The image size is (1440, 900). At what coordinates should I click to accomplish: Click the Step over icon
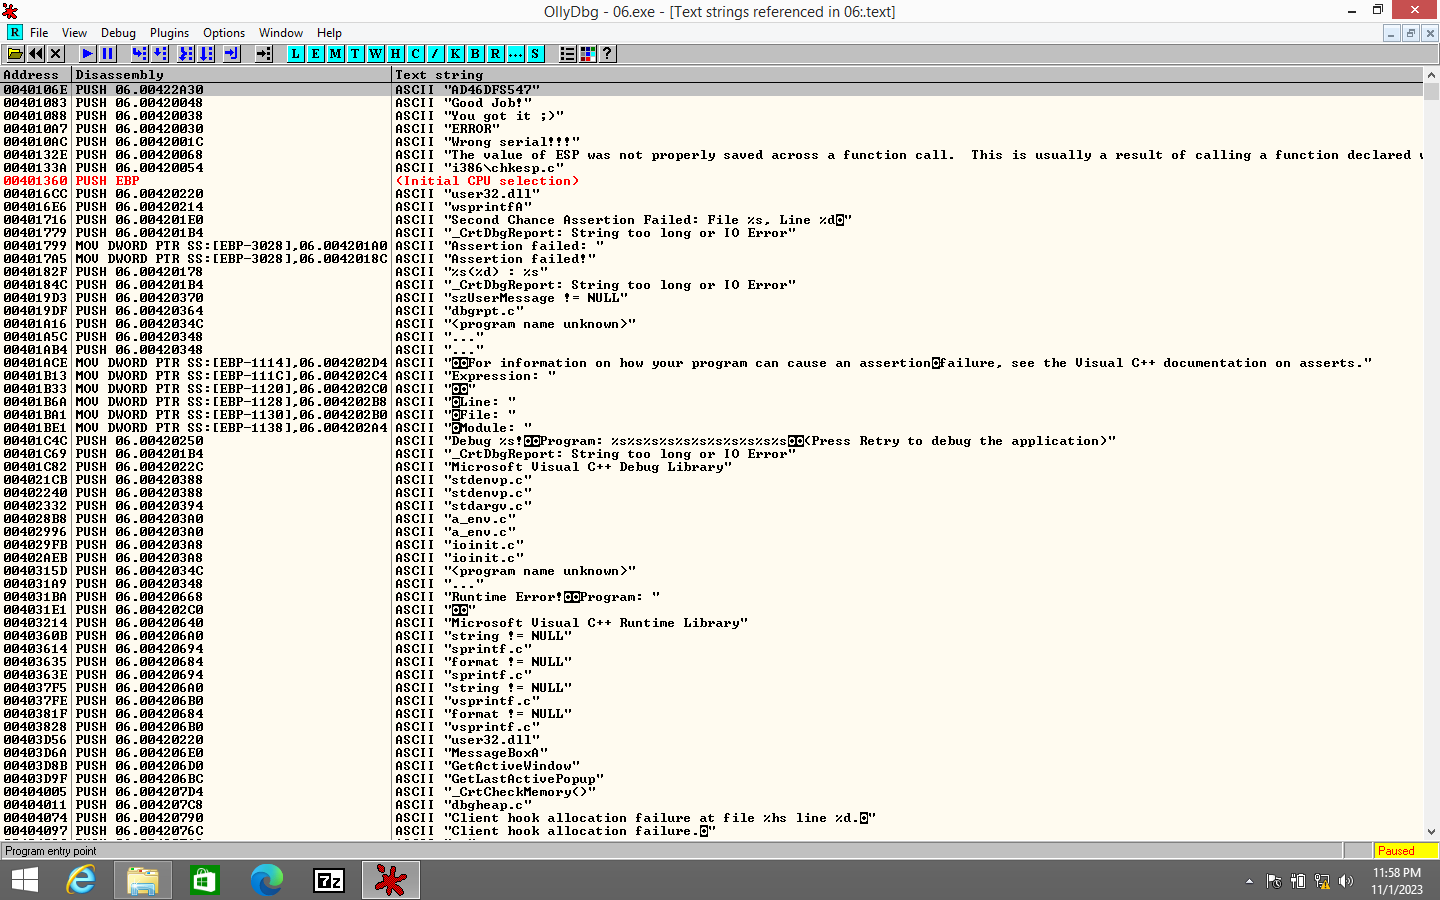160,54
